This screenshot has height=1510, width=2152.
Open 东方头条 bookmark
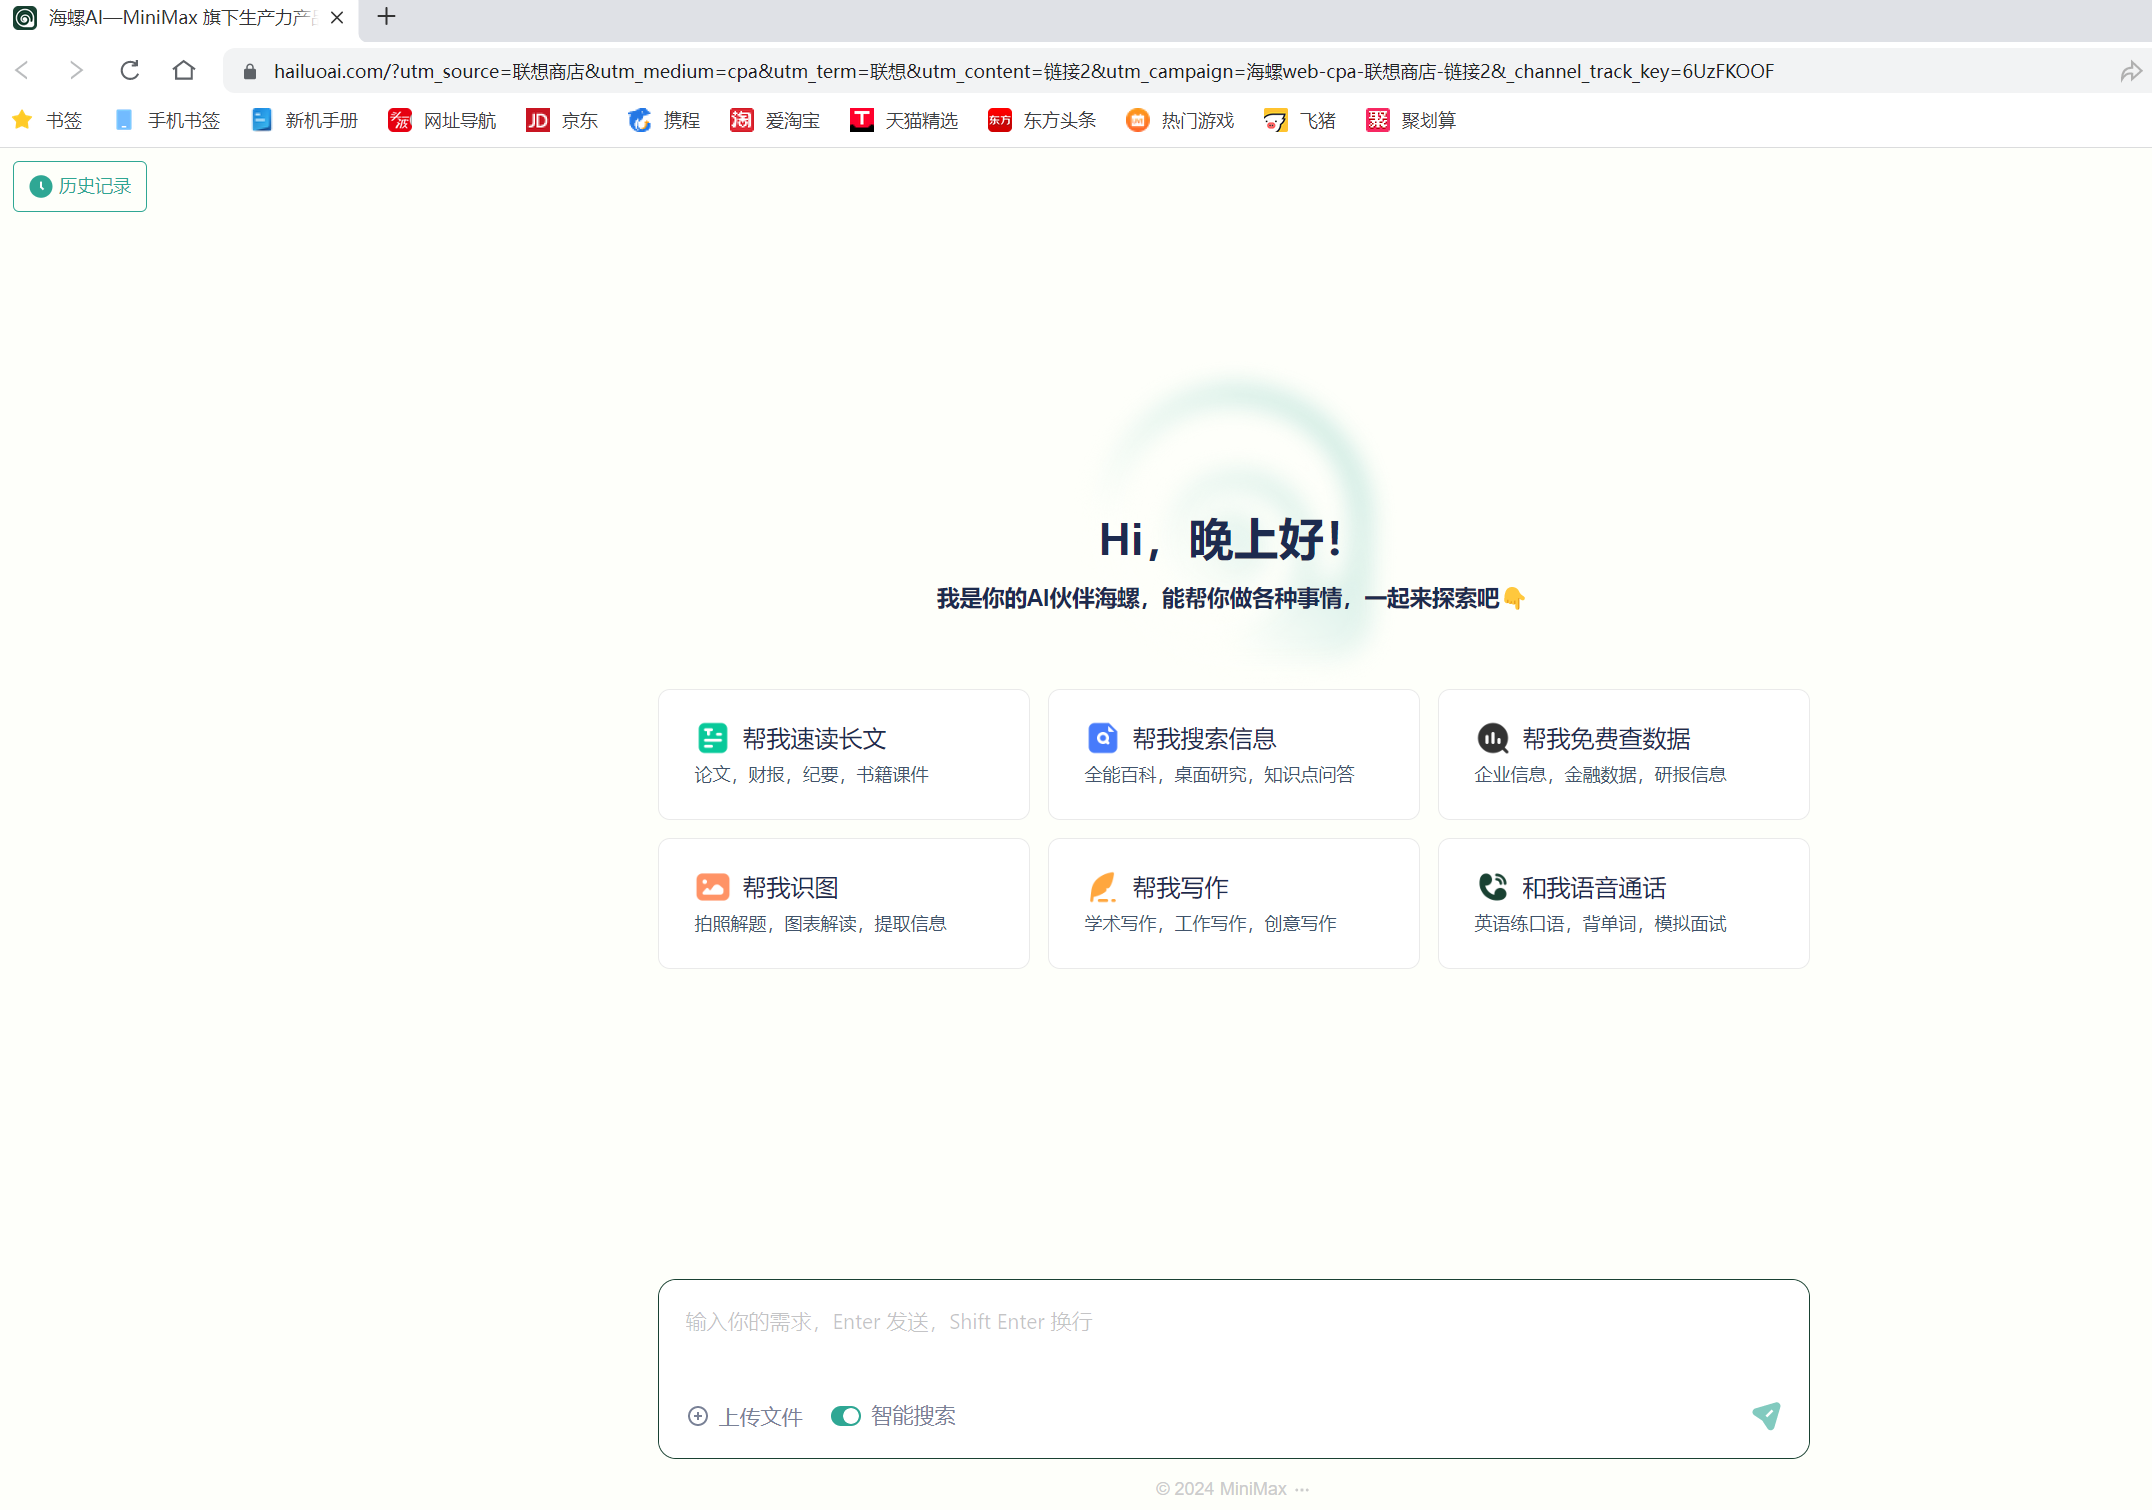(1042, 120)
